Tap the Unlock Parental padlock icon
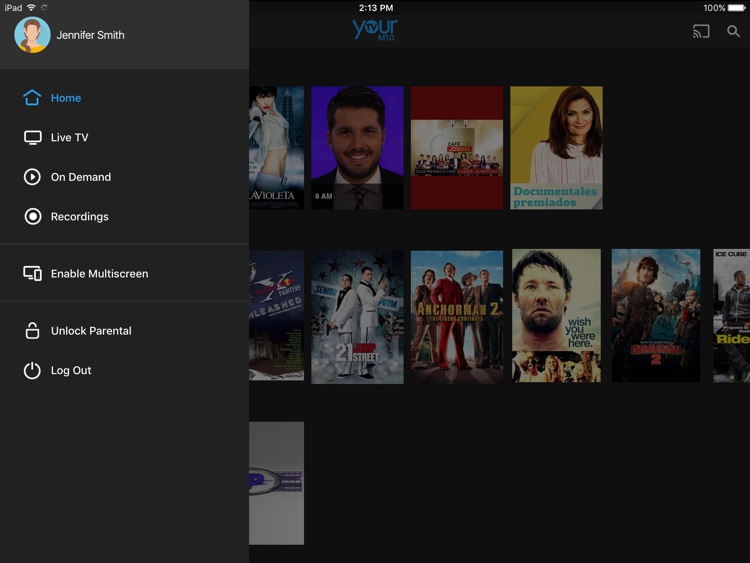Viewport: 750px width, 563px height. click(x=32, y=331)
